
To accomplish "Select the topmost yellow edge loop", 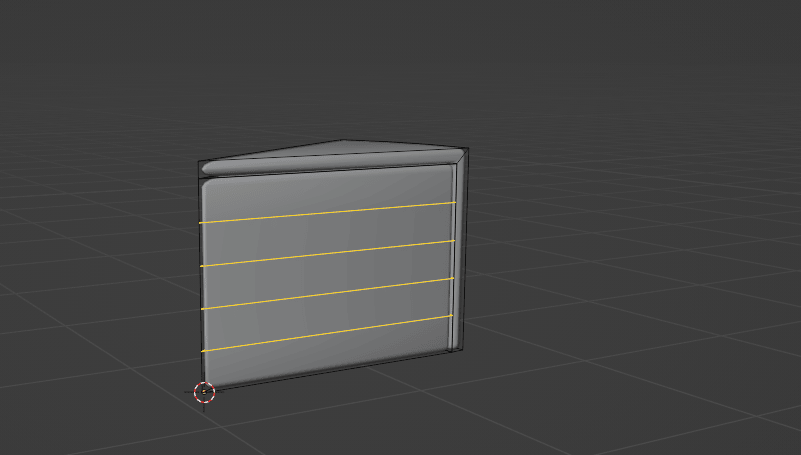I will point(328,212).
